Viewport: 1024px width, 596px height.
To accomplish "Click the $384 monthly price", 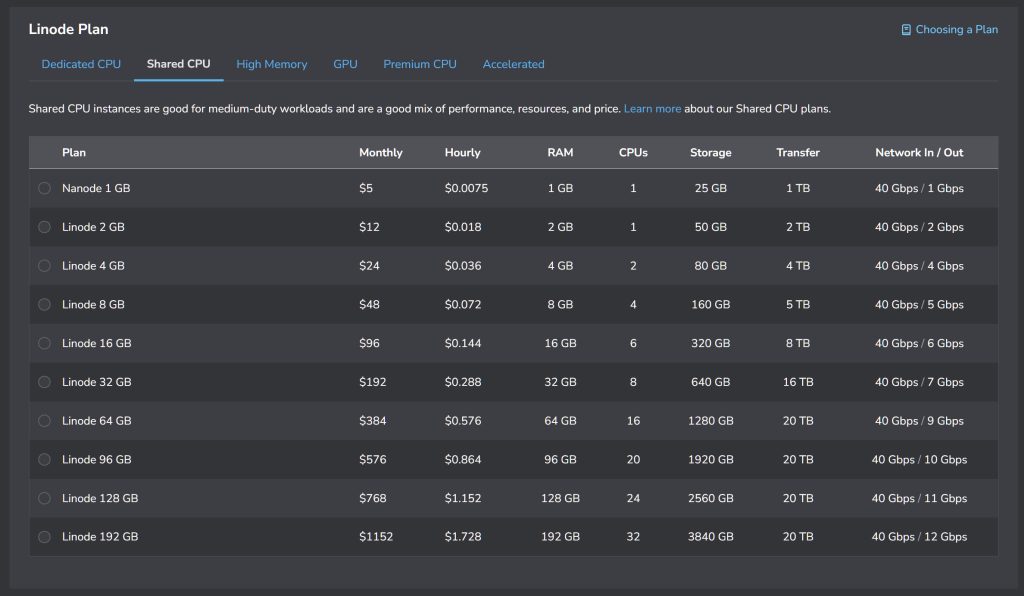I will pyautogui.click(x=372, y=420).
